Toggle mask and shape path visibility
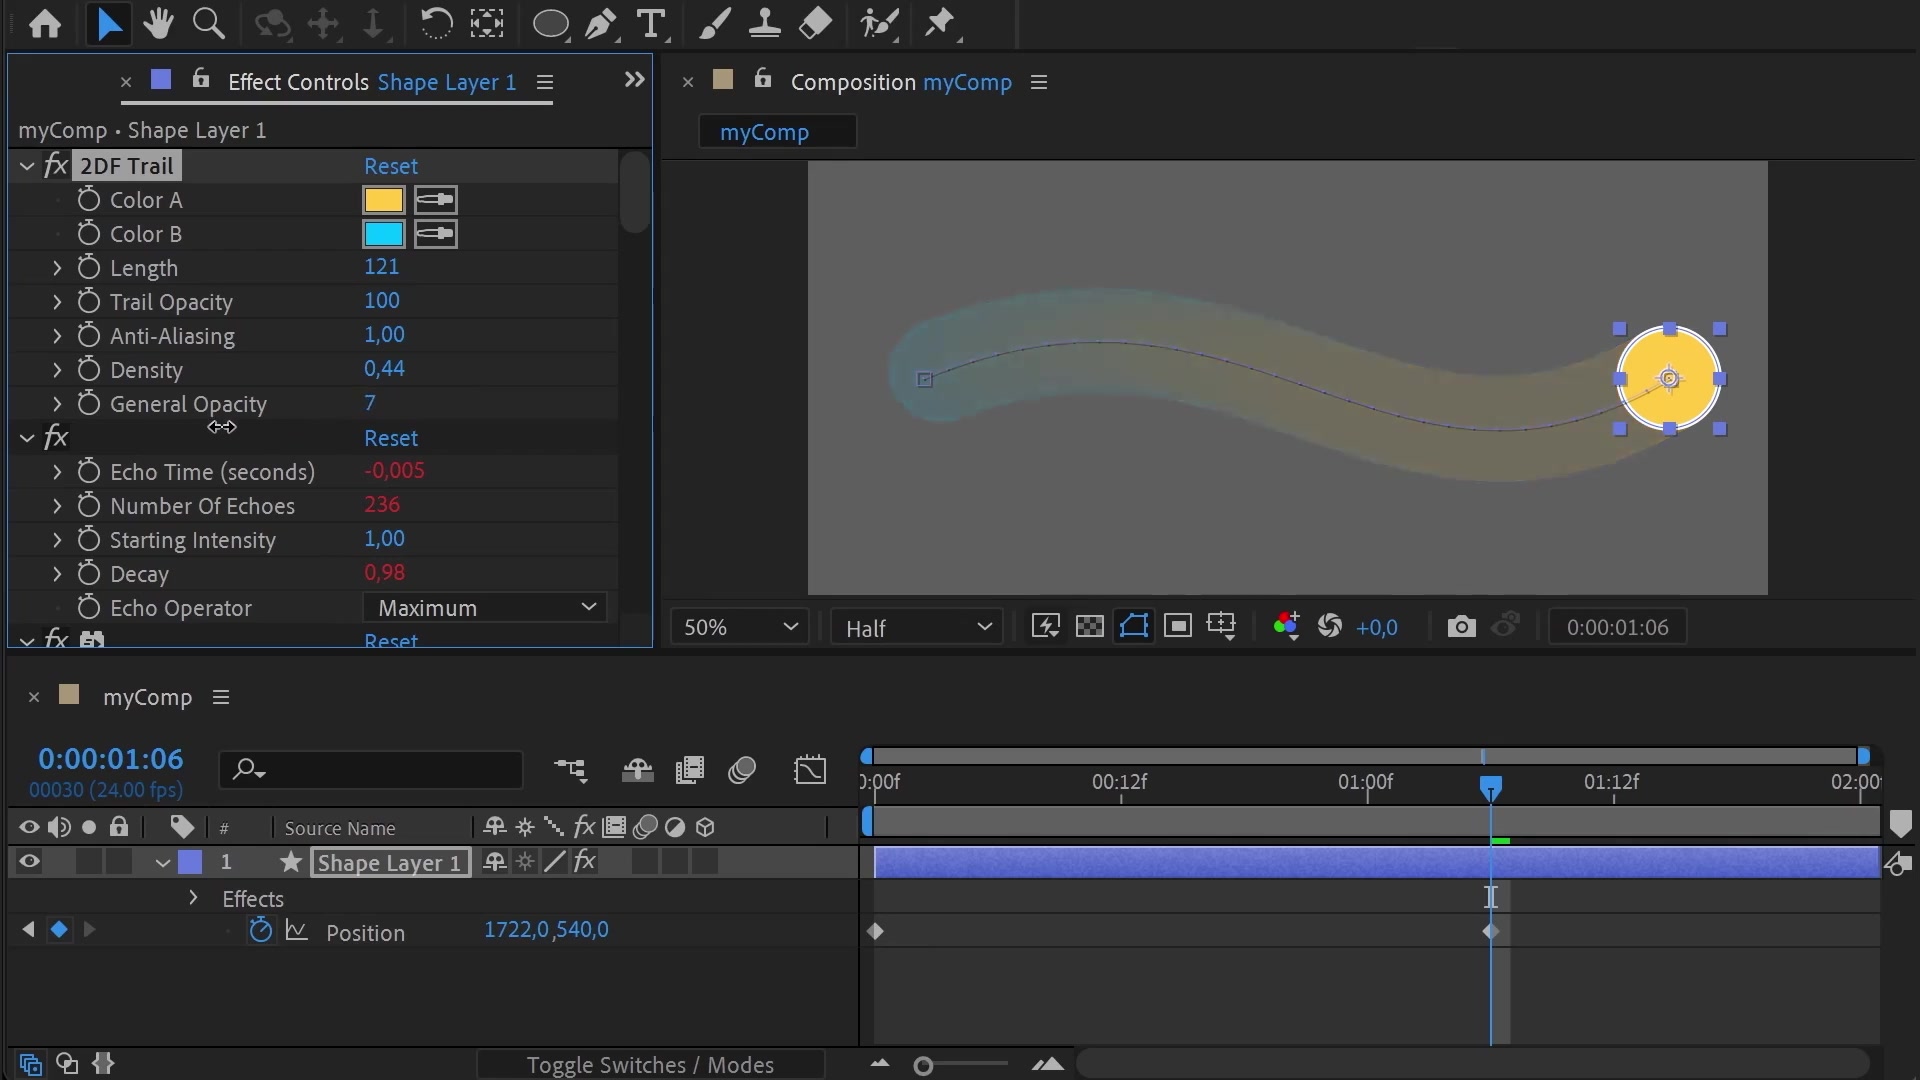1920x1080 pixels. pos(1133,627)
